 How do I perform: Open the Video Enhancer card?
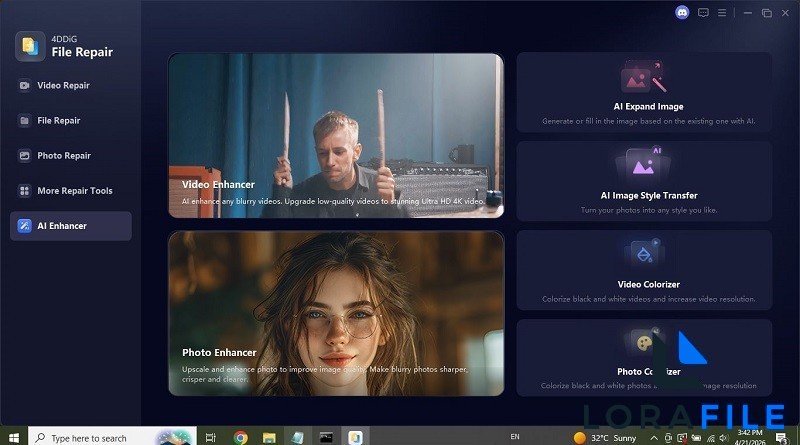coord(335,135)
